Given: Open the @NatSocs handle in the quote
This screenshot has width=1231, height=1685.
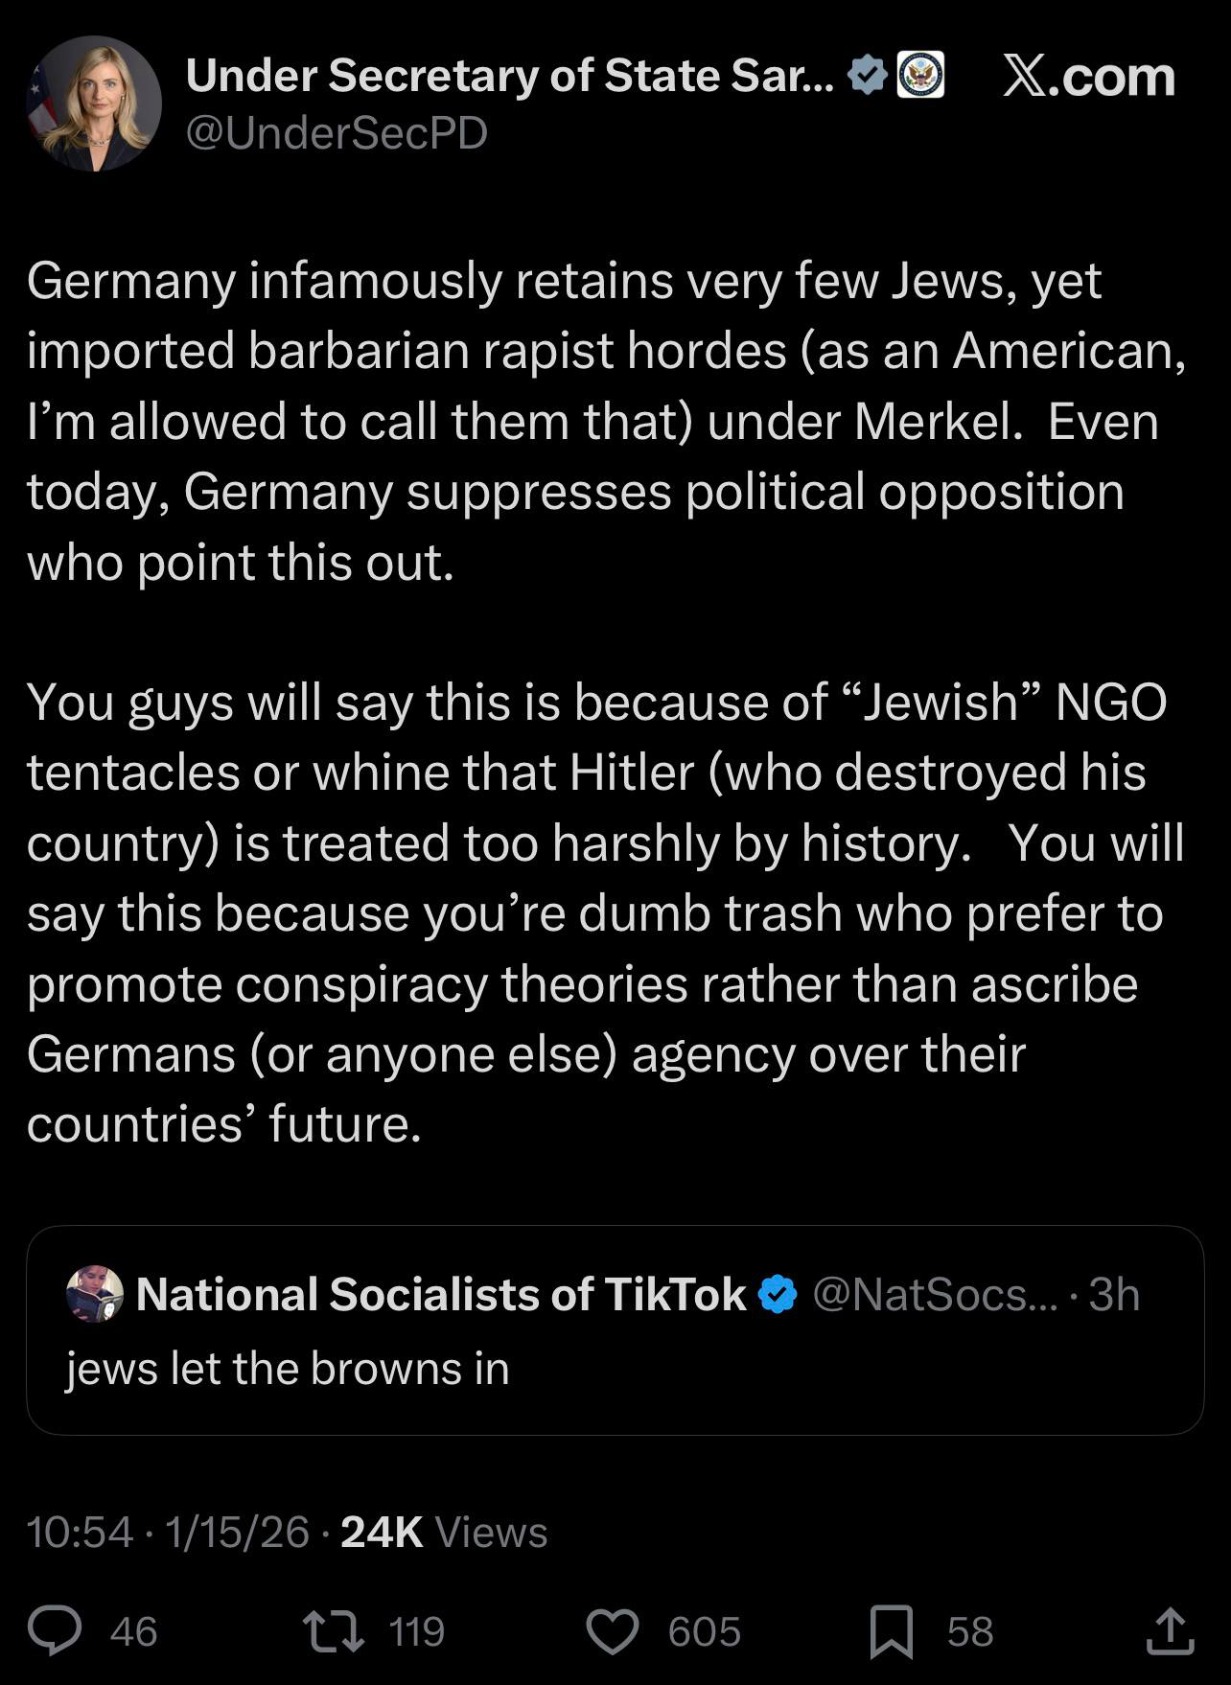Looking at the screenshot, I should [934, 1294].
